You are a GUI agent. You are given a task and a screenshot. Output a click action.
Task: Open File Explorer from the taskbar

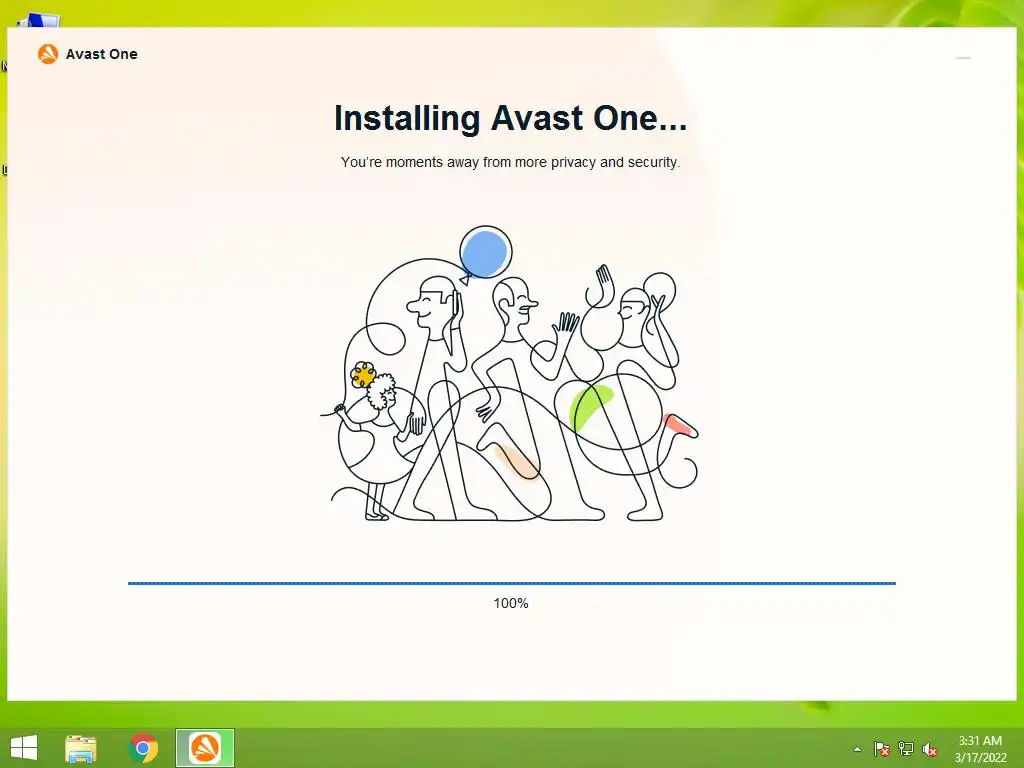click(81, 748)
